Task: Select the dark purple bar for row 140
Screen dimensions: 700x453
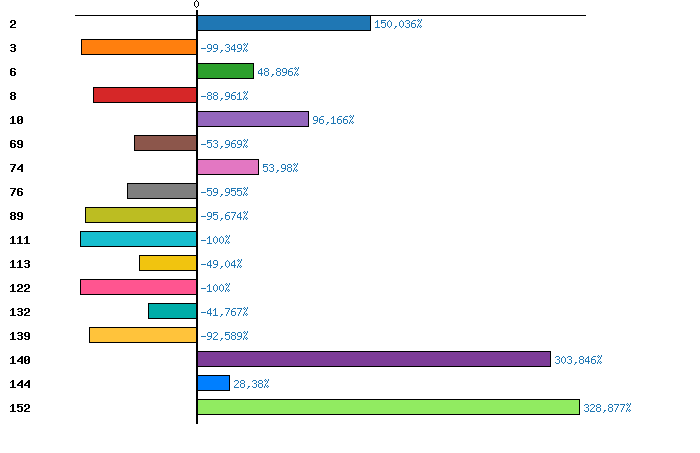Action: click(x=374, y=359)
